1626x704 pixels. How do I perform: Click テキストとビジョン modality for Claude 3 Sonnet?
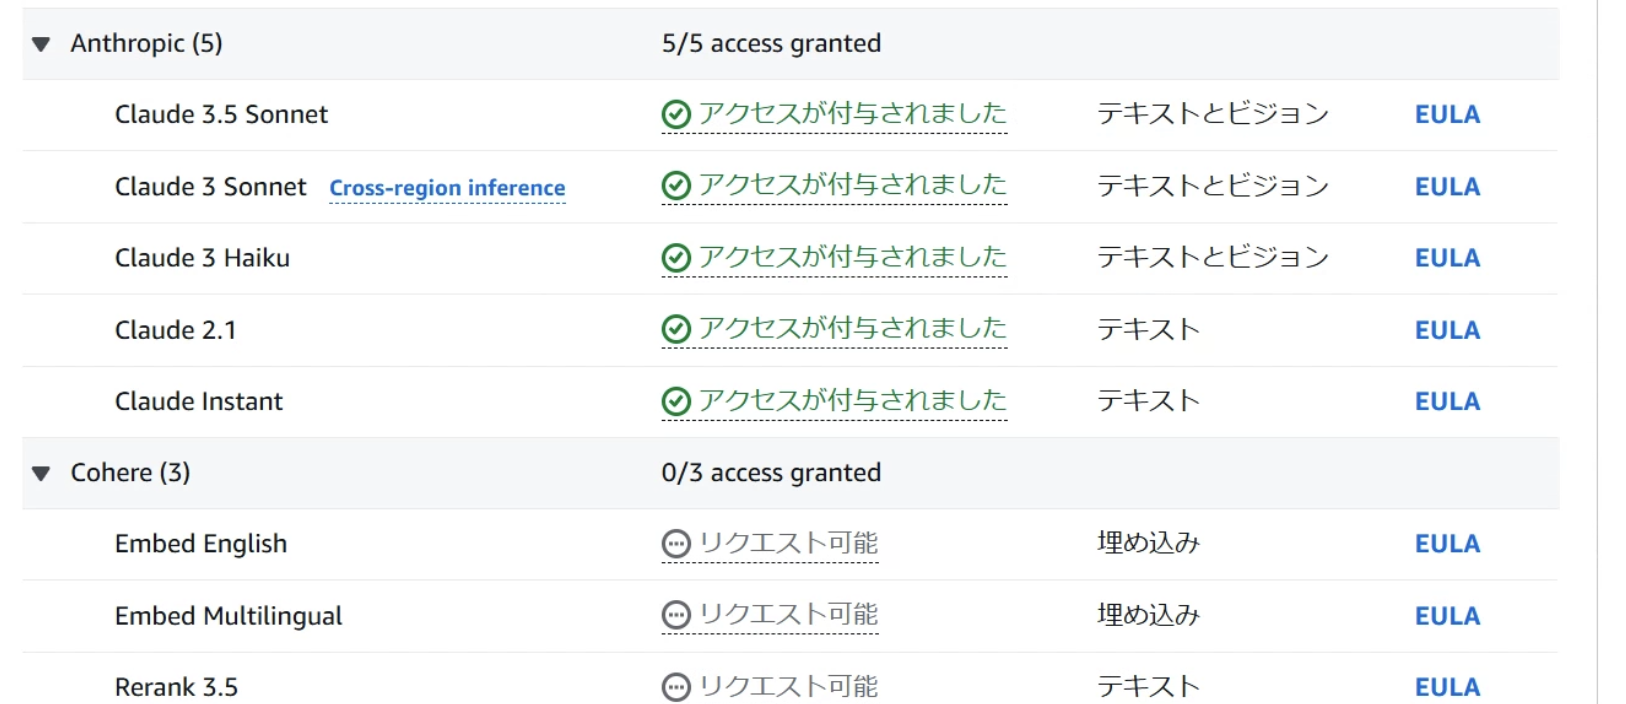coord(1213,186)
